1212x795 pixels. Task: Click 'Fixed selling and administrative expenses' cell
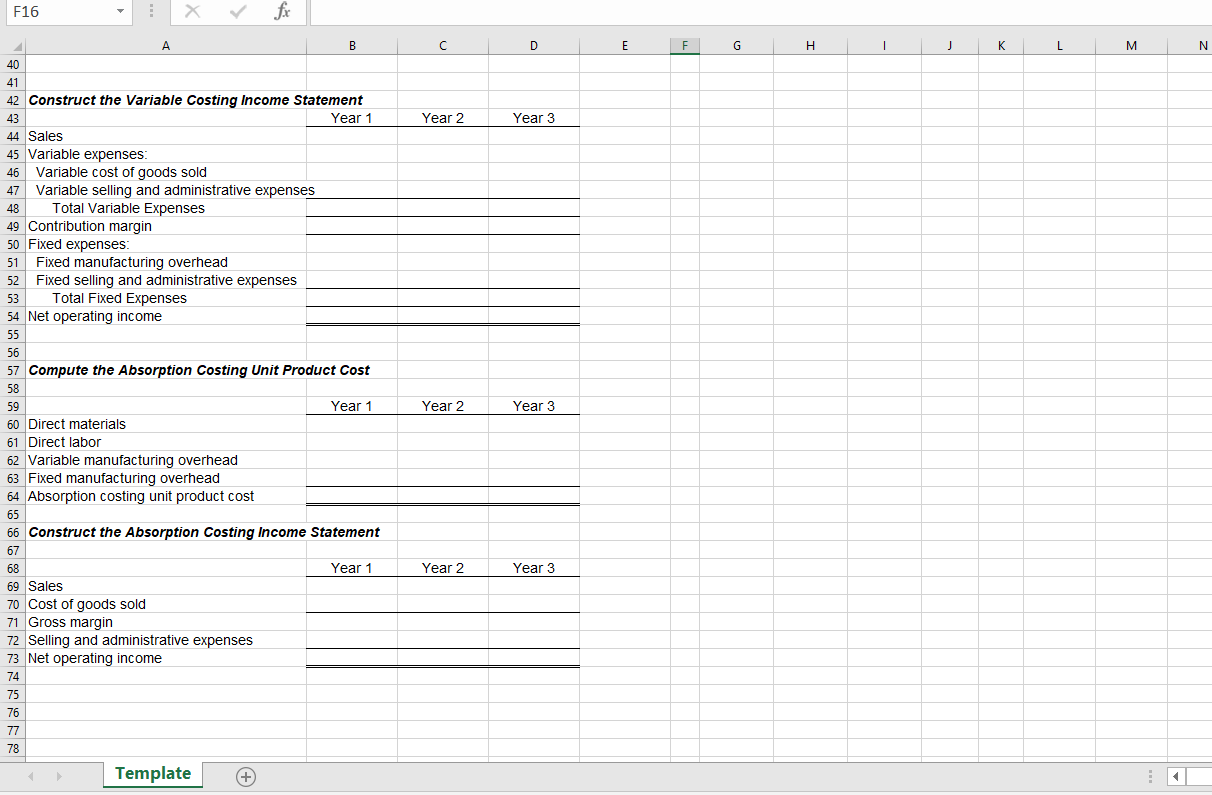point(166,280)
